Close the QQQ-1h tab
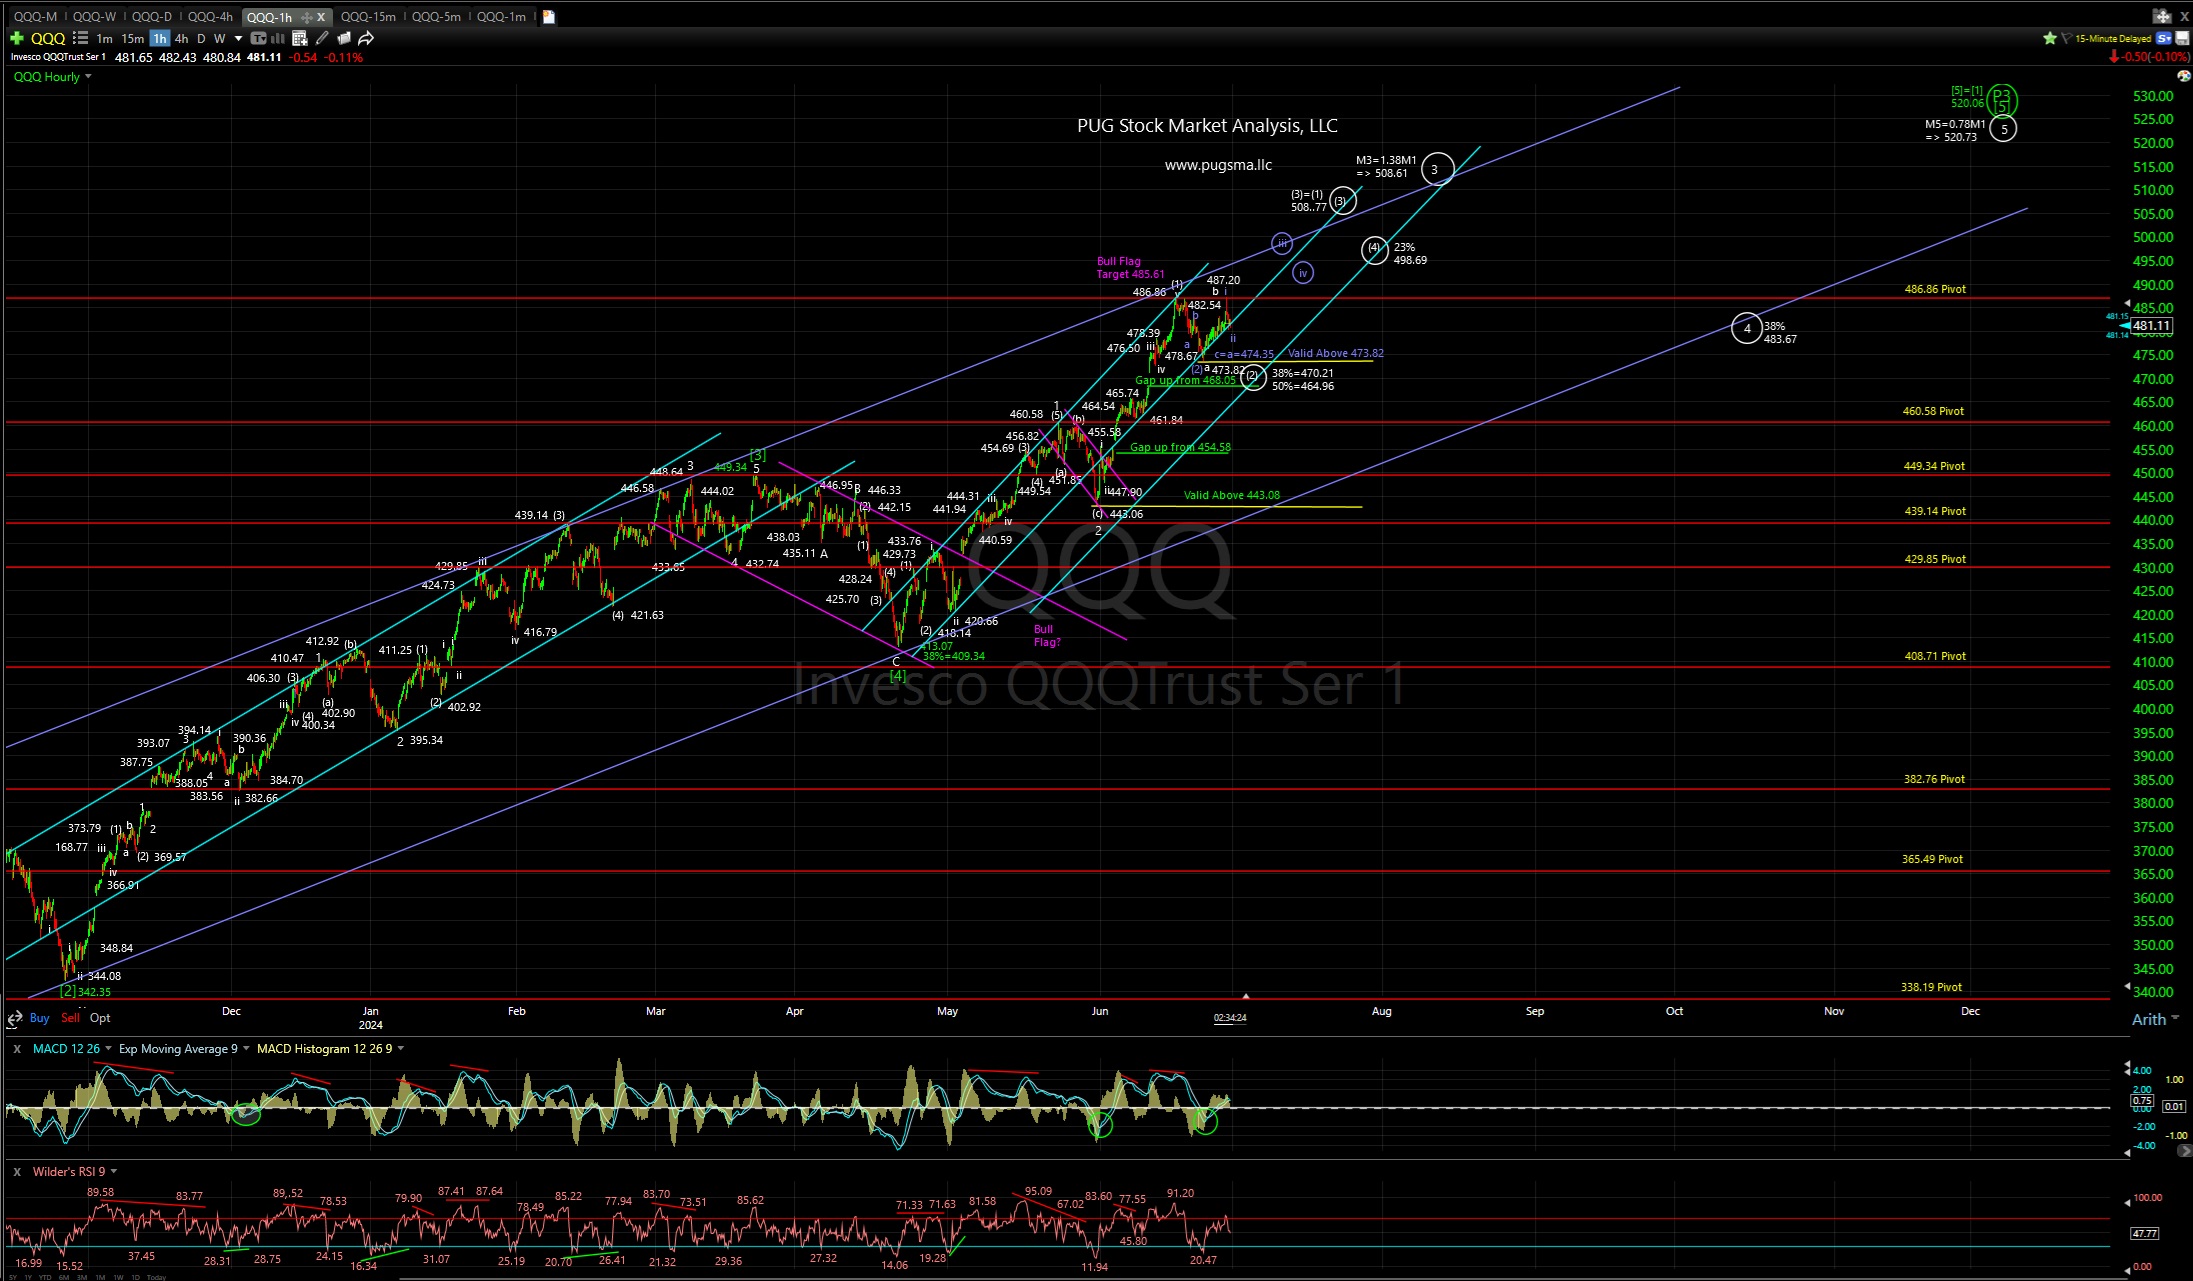 tap(321, 17)
